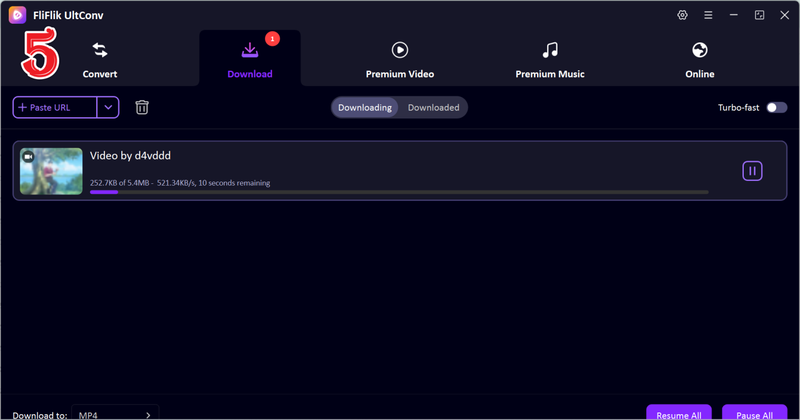
Task: Open the MP4 download format selector
Action: [x=115, y=414]
